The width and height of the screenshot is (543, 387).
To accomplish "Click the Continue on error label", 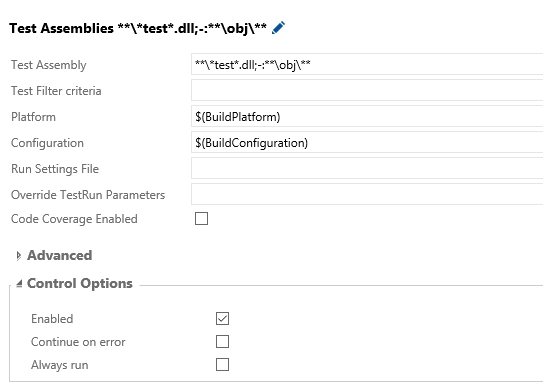I will (78, 342).
